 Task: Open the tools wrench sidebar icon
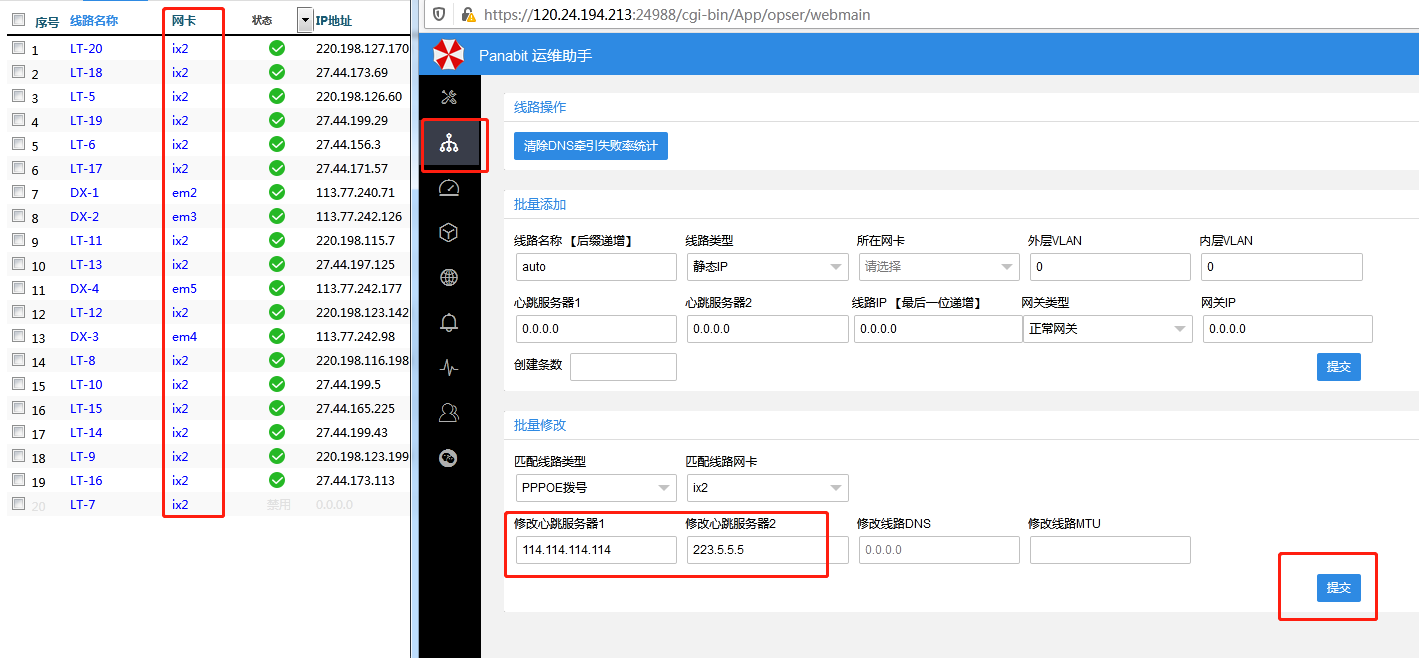449,97
